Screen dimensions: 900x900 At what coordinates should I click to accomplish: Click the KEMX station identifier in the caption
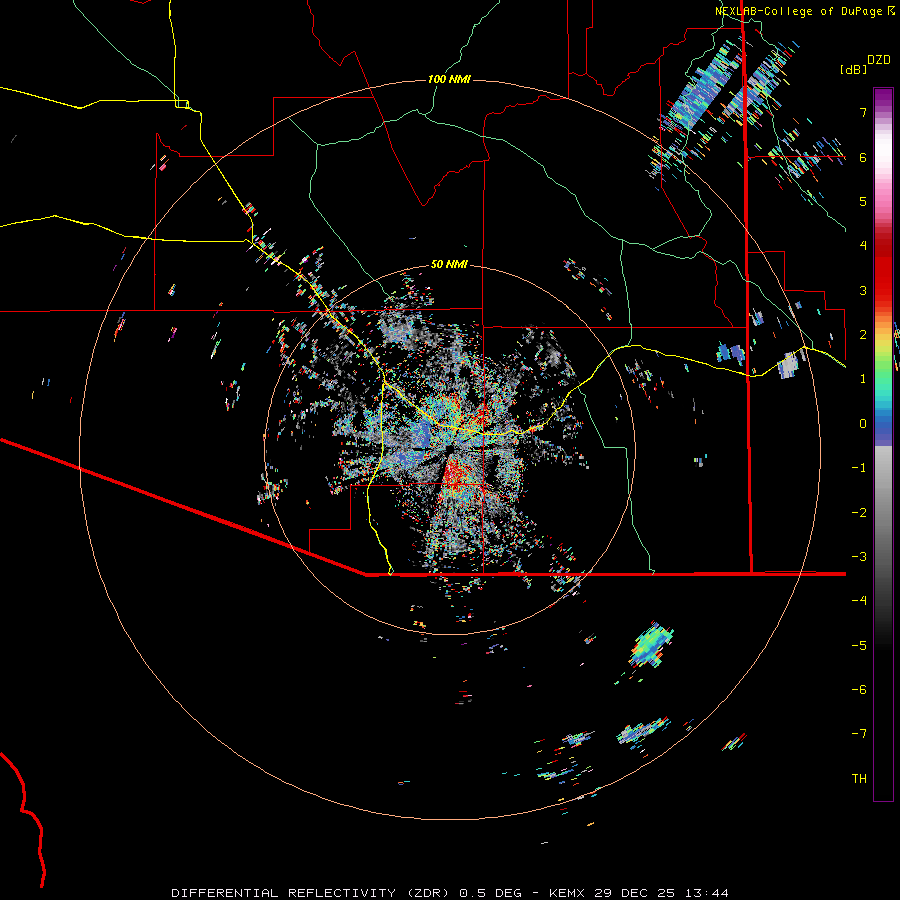[568, 893]
